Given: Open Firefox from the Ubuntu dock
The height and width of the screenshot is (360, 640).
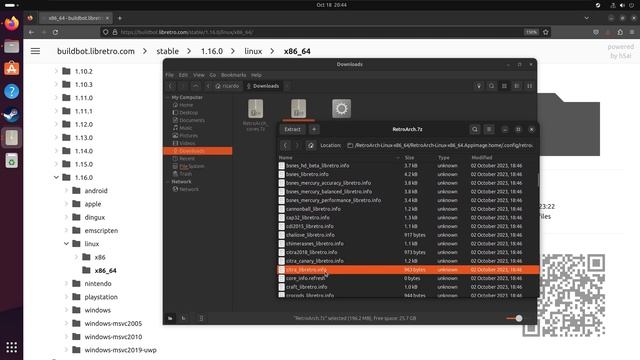Looking at the screenshot, I should click(x=11, y=23).
